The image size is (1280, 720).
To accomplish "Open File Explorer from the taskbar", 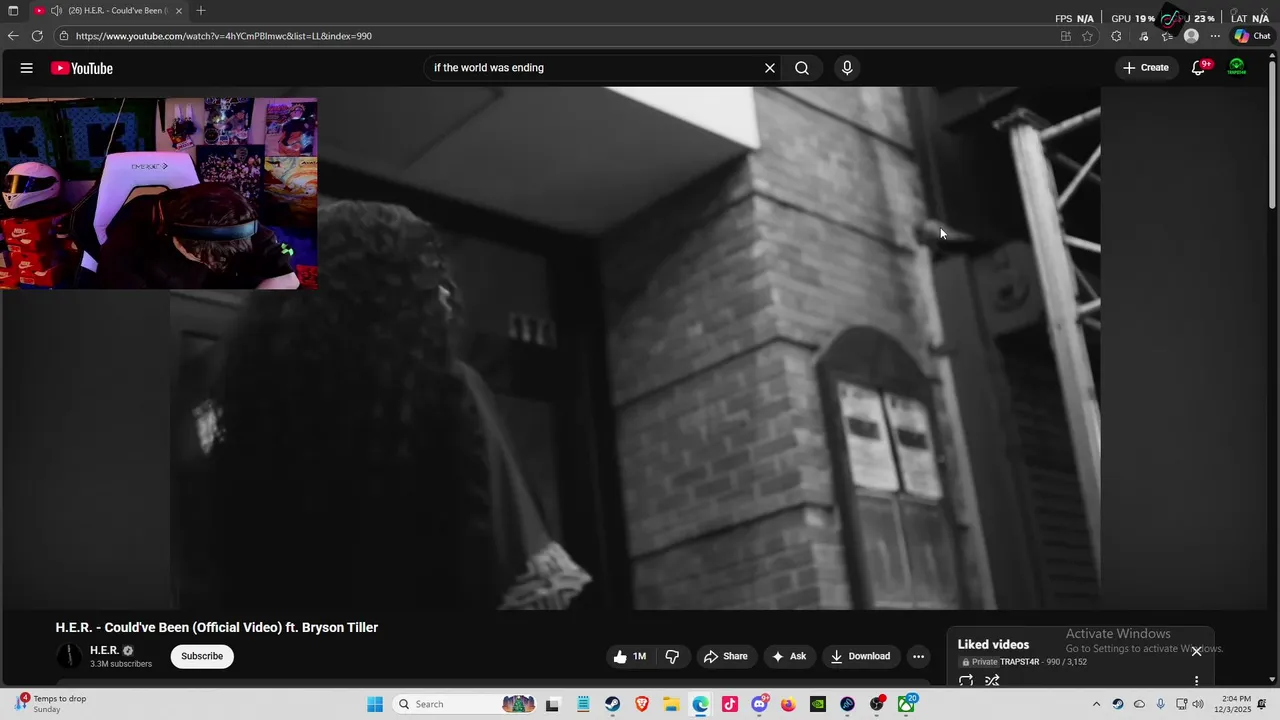I will click(671, 704).
